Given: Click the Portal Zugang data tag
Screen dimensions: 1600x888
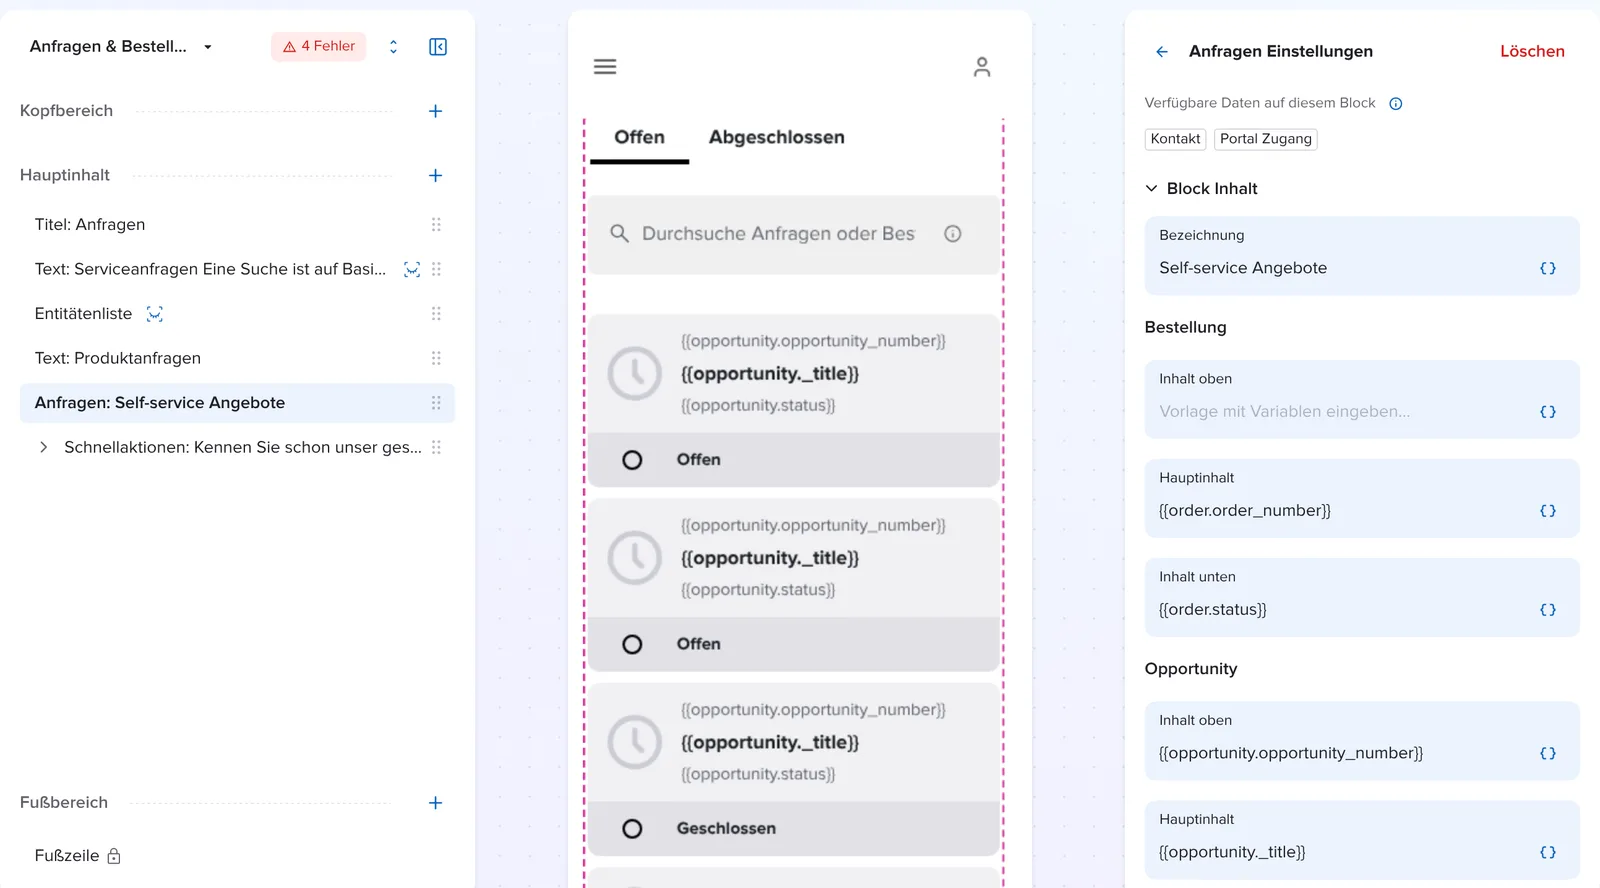Looking at the screenshot, I should tap(1266, 139).
